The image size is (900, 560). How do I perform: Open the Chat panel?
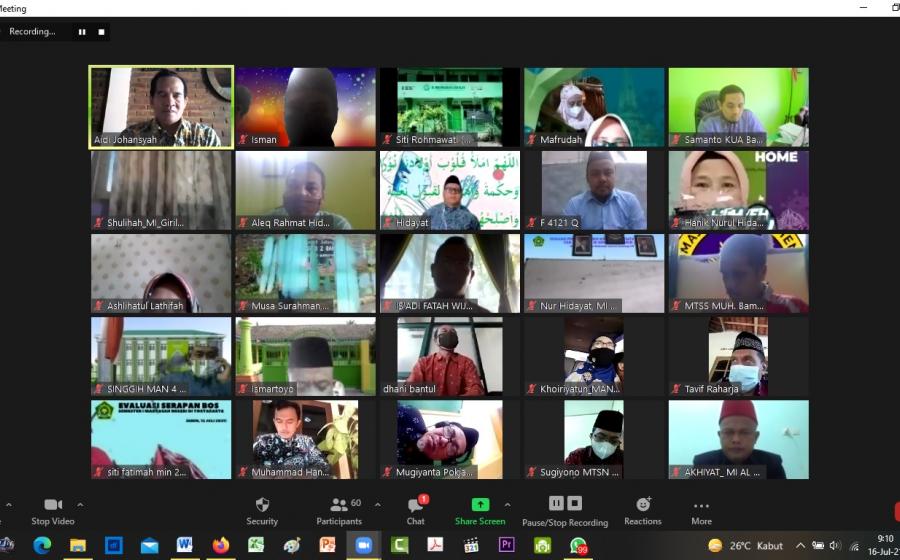point(415,506)
